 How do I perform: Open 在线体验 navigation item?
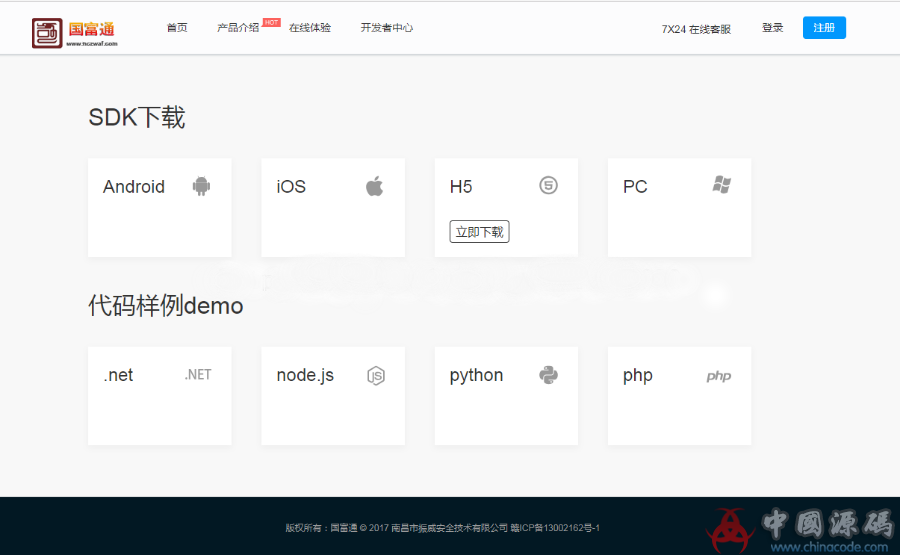[x=310, y=28]
